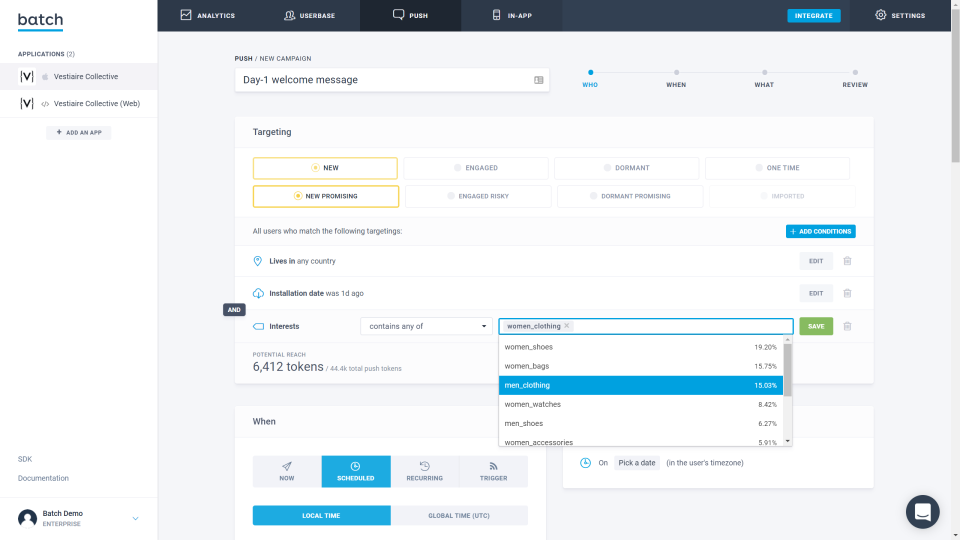This screenshot has width=960, height=540.
Task: Open the SDK link
Action: (25, 459)
